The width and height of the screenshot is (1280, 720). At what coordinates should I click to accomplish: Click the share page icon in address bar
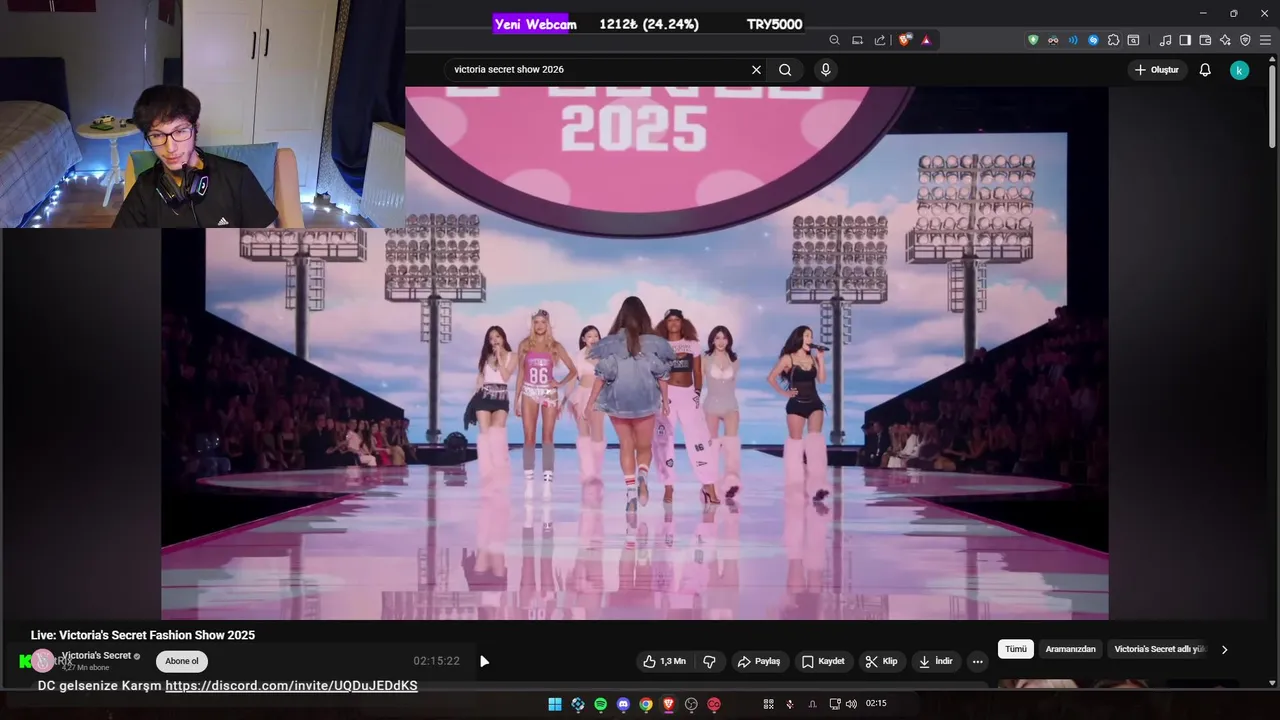click(880, 40)
